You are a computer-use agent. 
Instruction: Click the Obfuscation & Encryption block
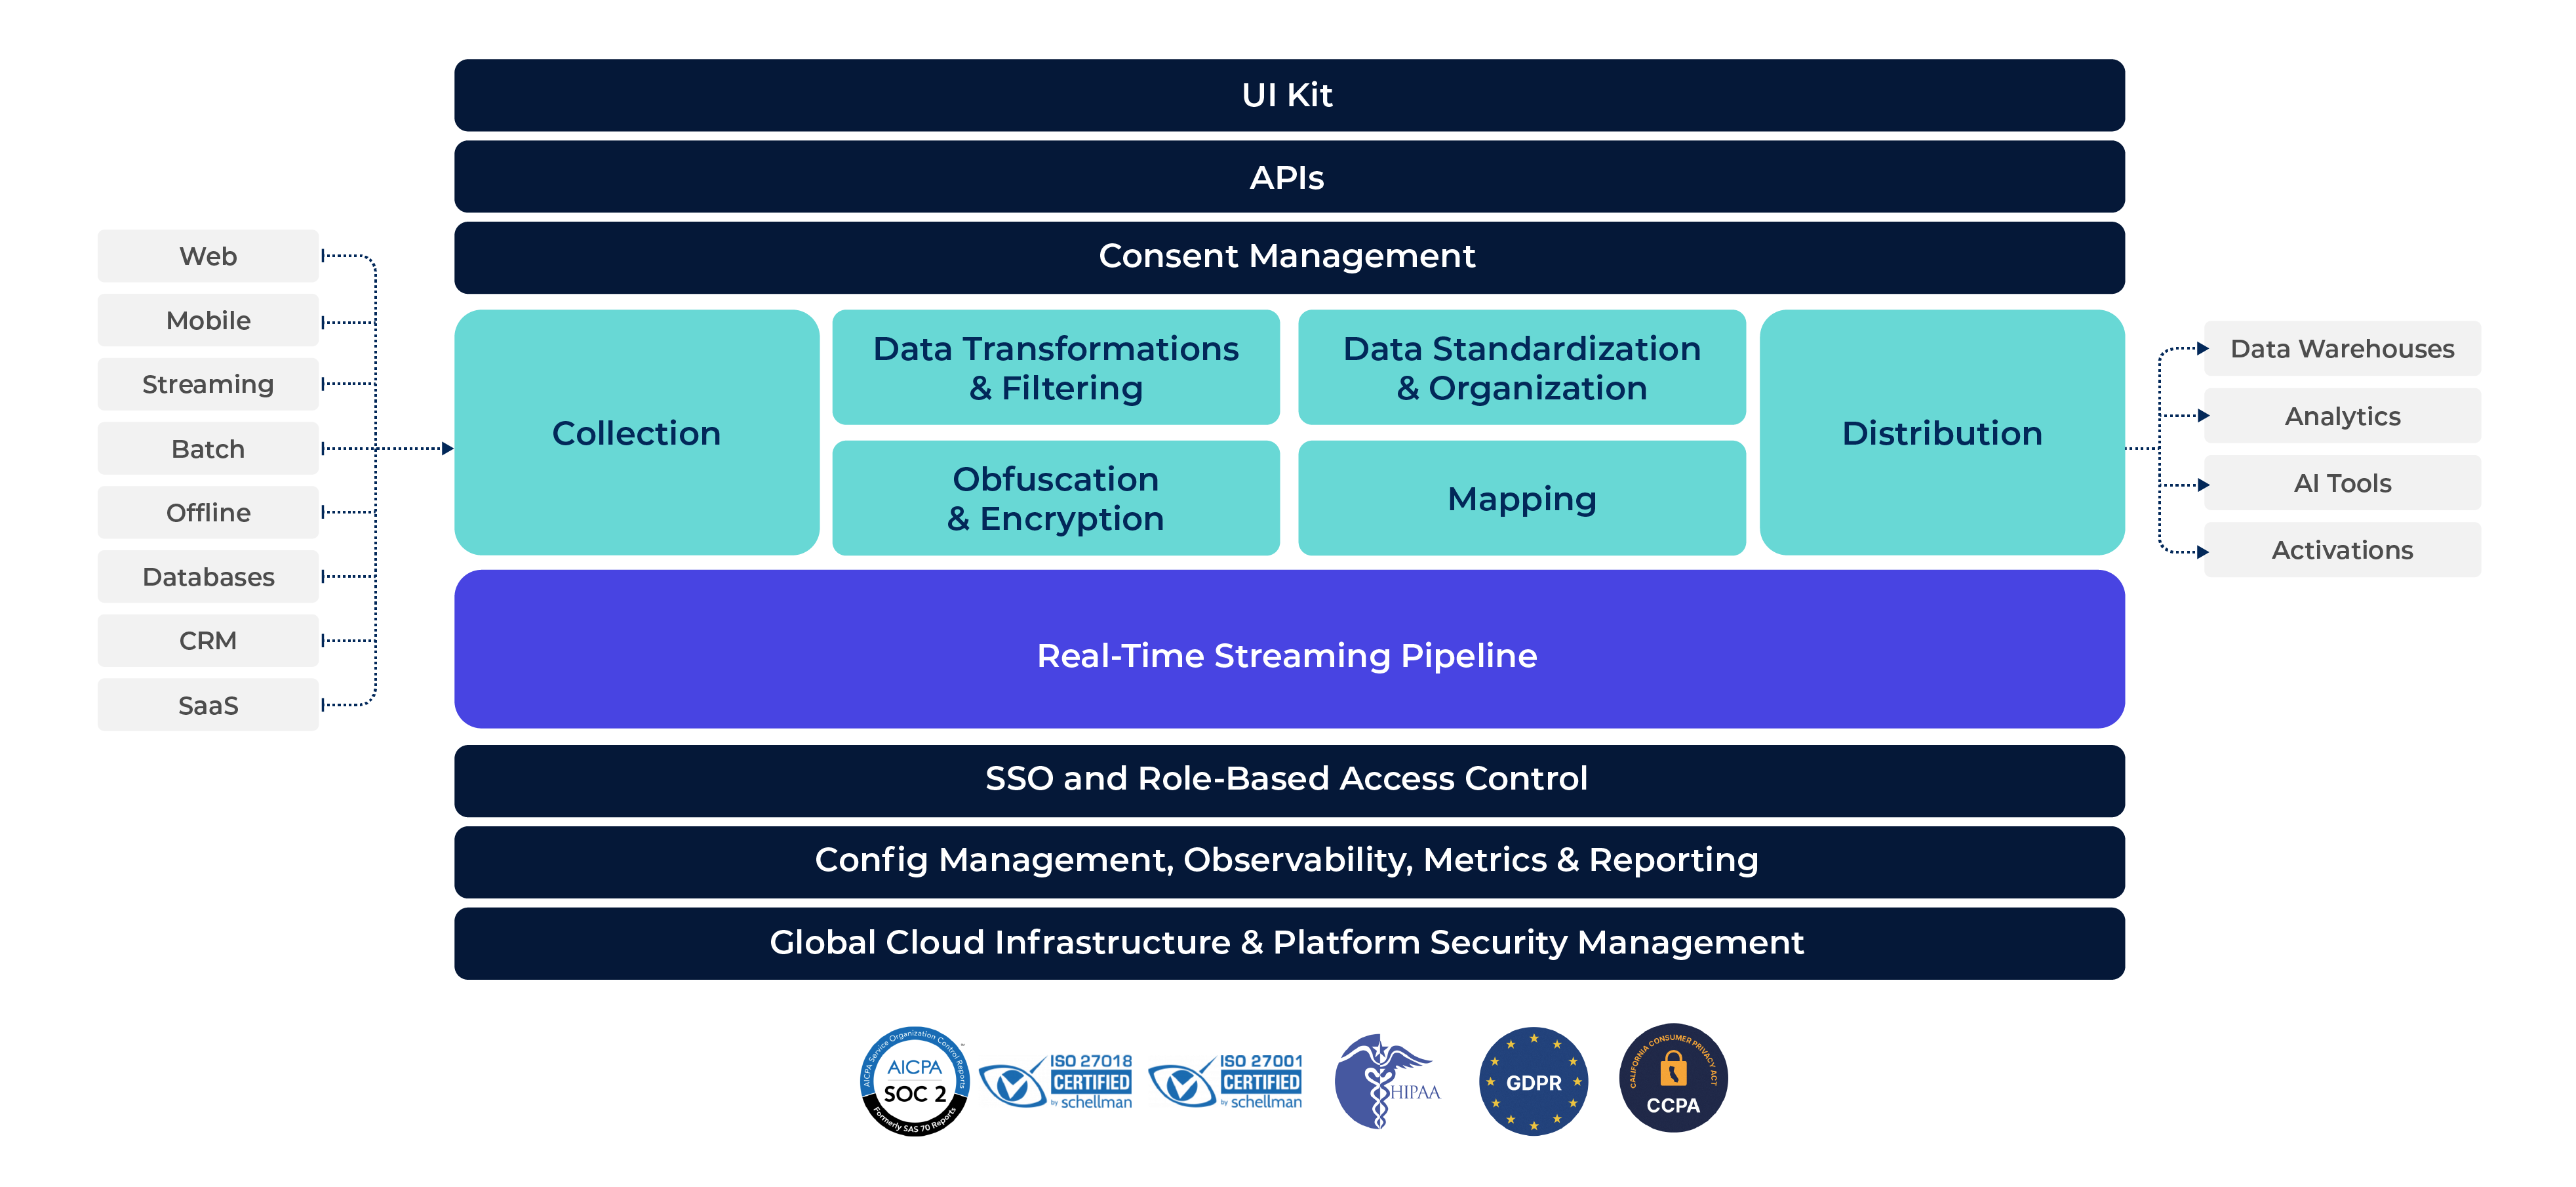1056,498
